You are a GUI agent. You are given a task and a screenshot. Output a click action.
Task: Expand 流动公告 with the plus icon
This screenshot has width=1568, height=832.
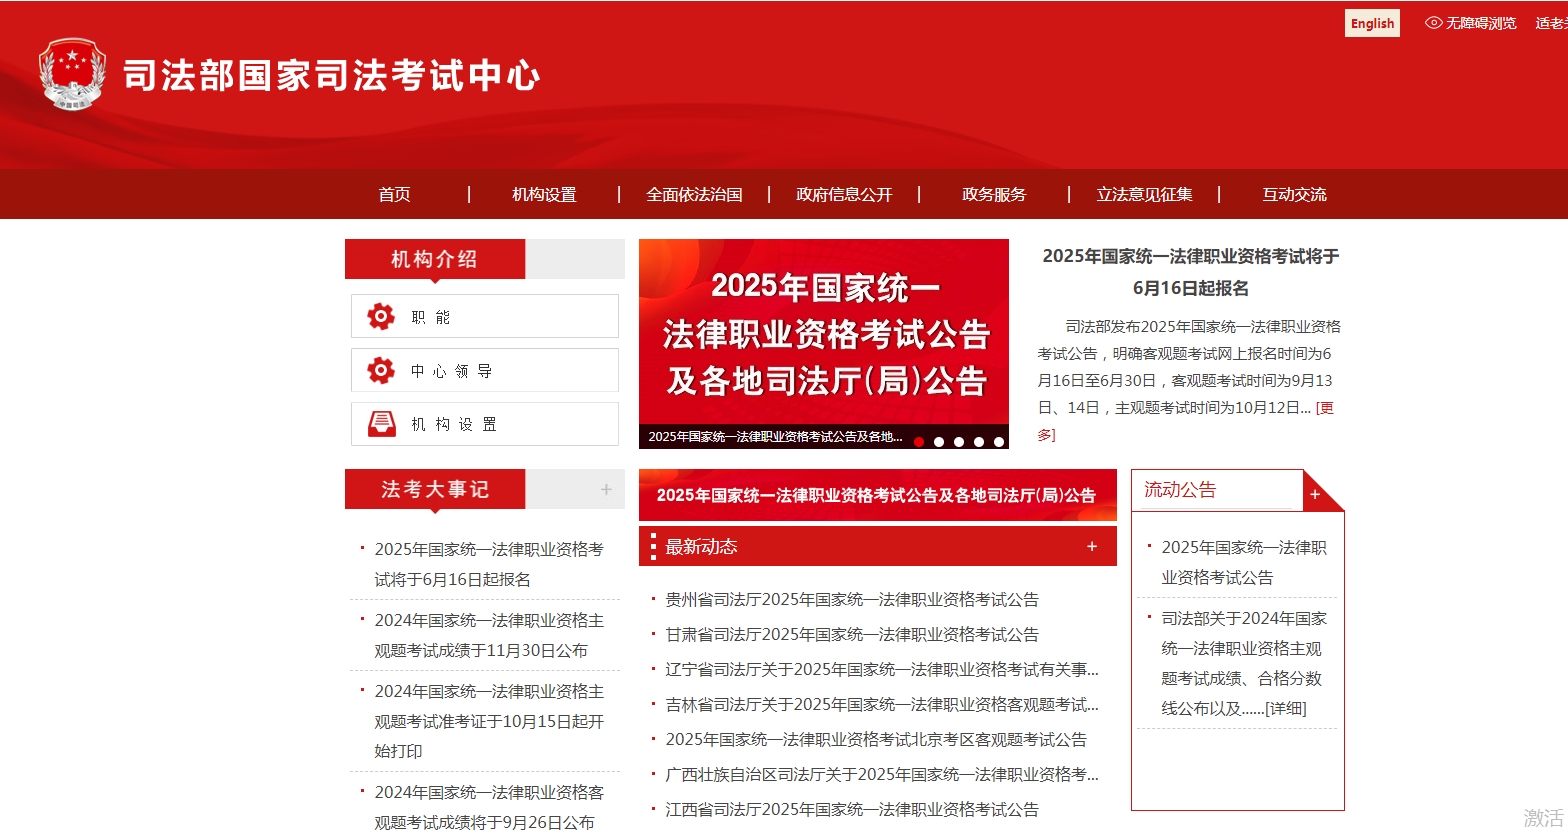point(1315,495)
